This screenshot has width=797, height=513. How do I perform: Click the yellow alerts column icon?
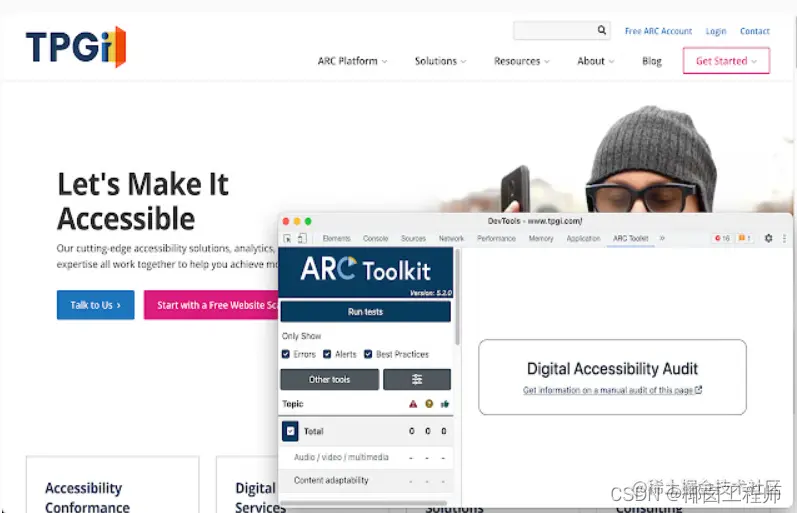(429, 404)
